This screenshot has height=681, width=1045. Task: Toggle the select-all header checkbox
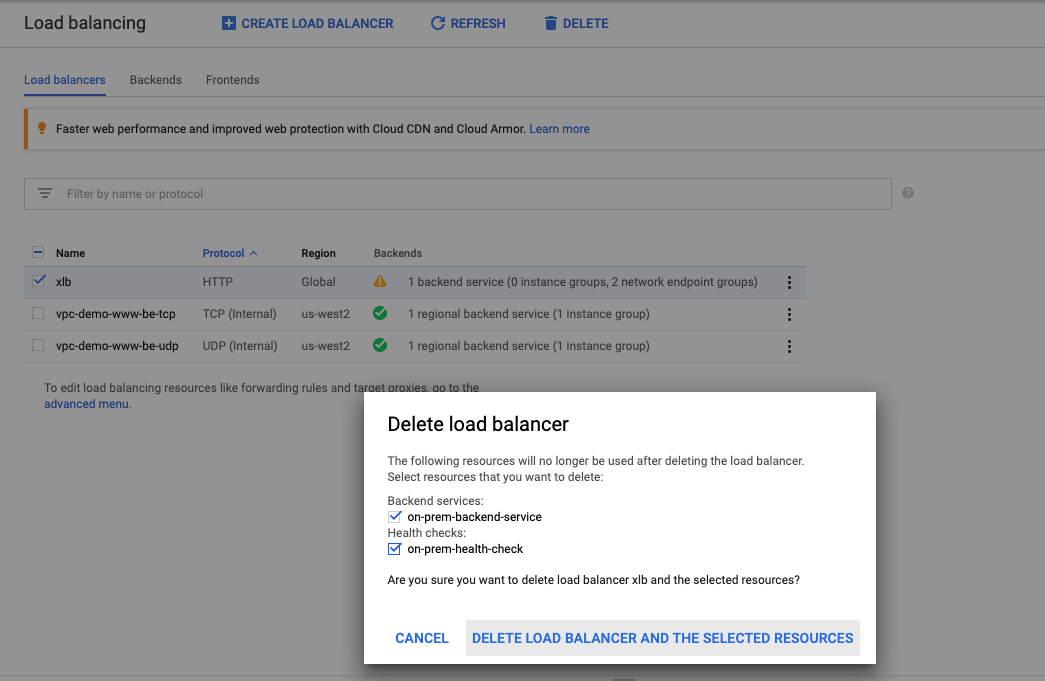[38, 253]
